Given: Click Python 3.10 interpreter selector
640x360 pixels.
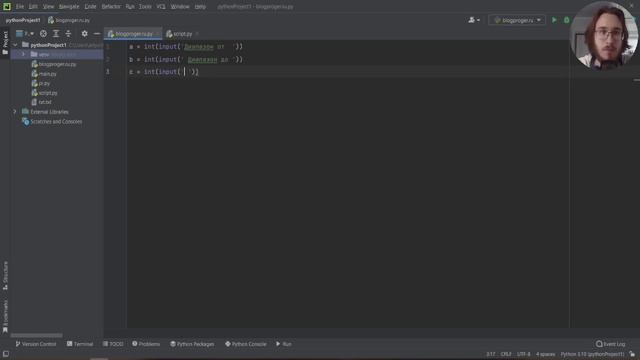Looking at the screenshot, I should coord(592,354).
